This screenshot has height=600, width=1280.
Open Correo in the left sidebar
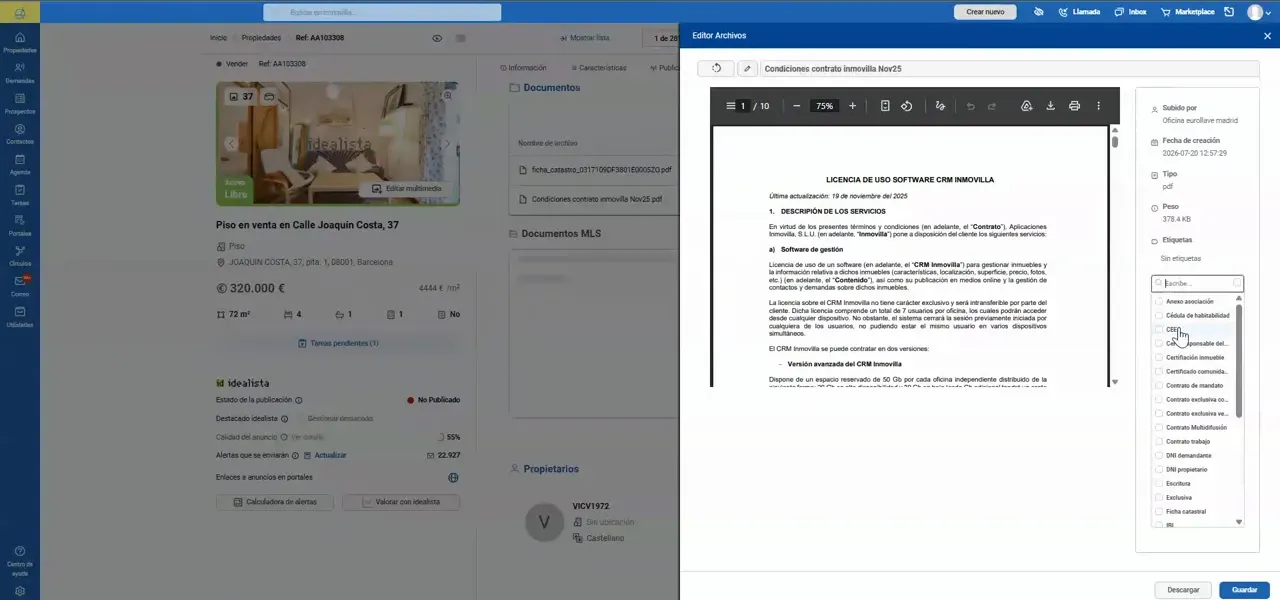[20, 287]
